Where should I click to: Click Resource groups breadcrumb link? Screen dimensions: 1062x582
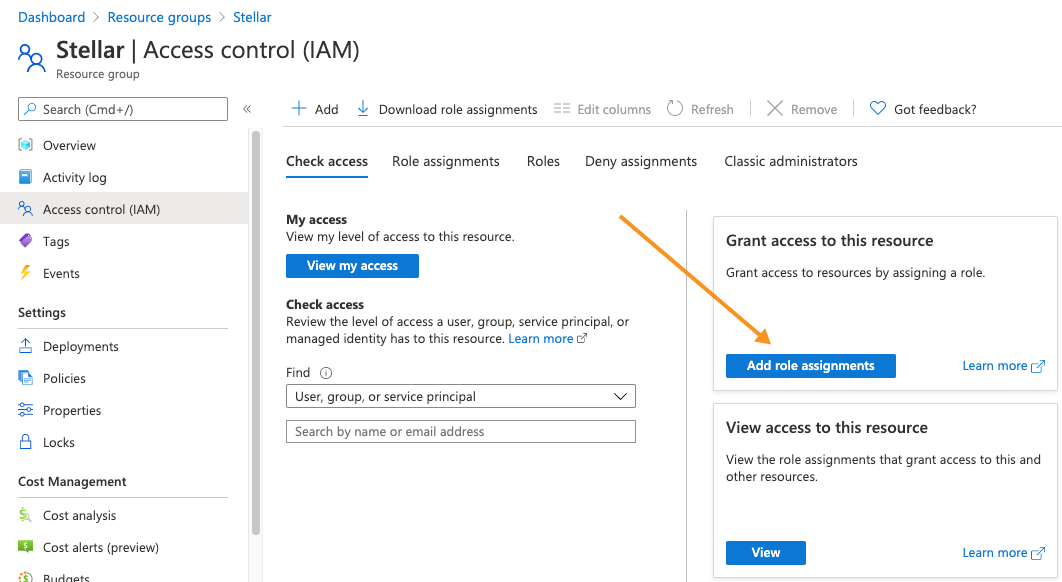click(x=159, y=17)
